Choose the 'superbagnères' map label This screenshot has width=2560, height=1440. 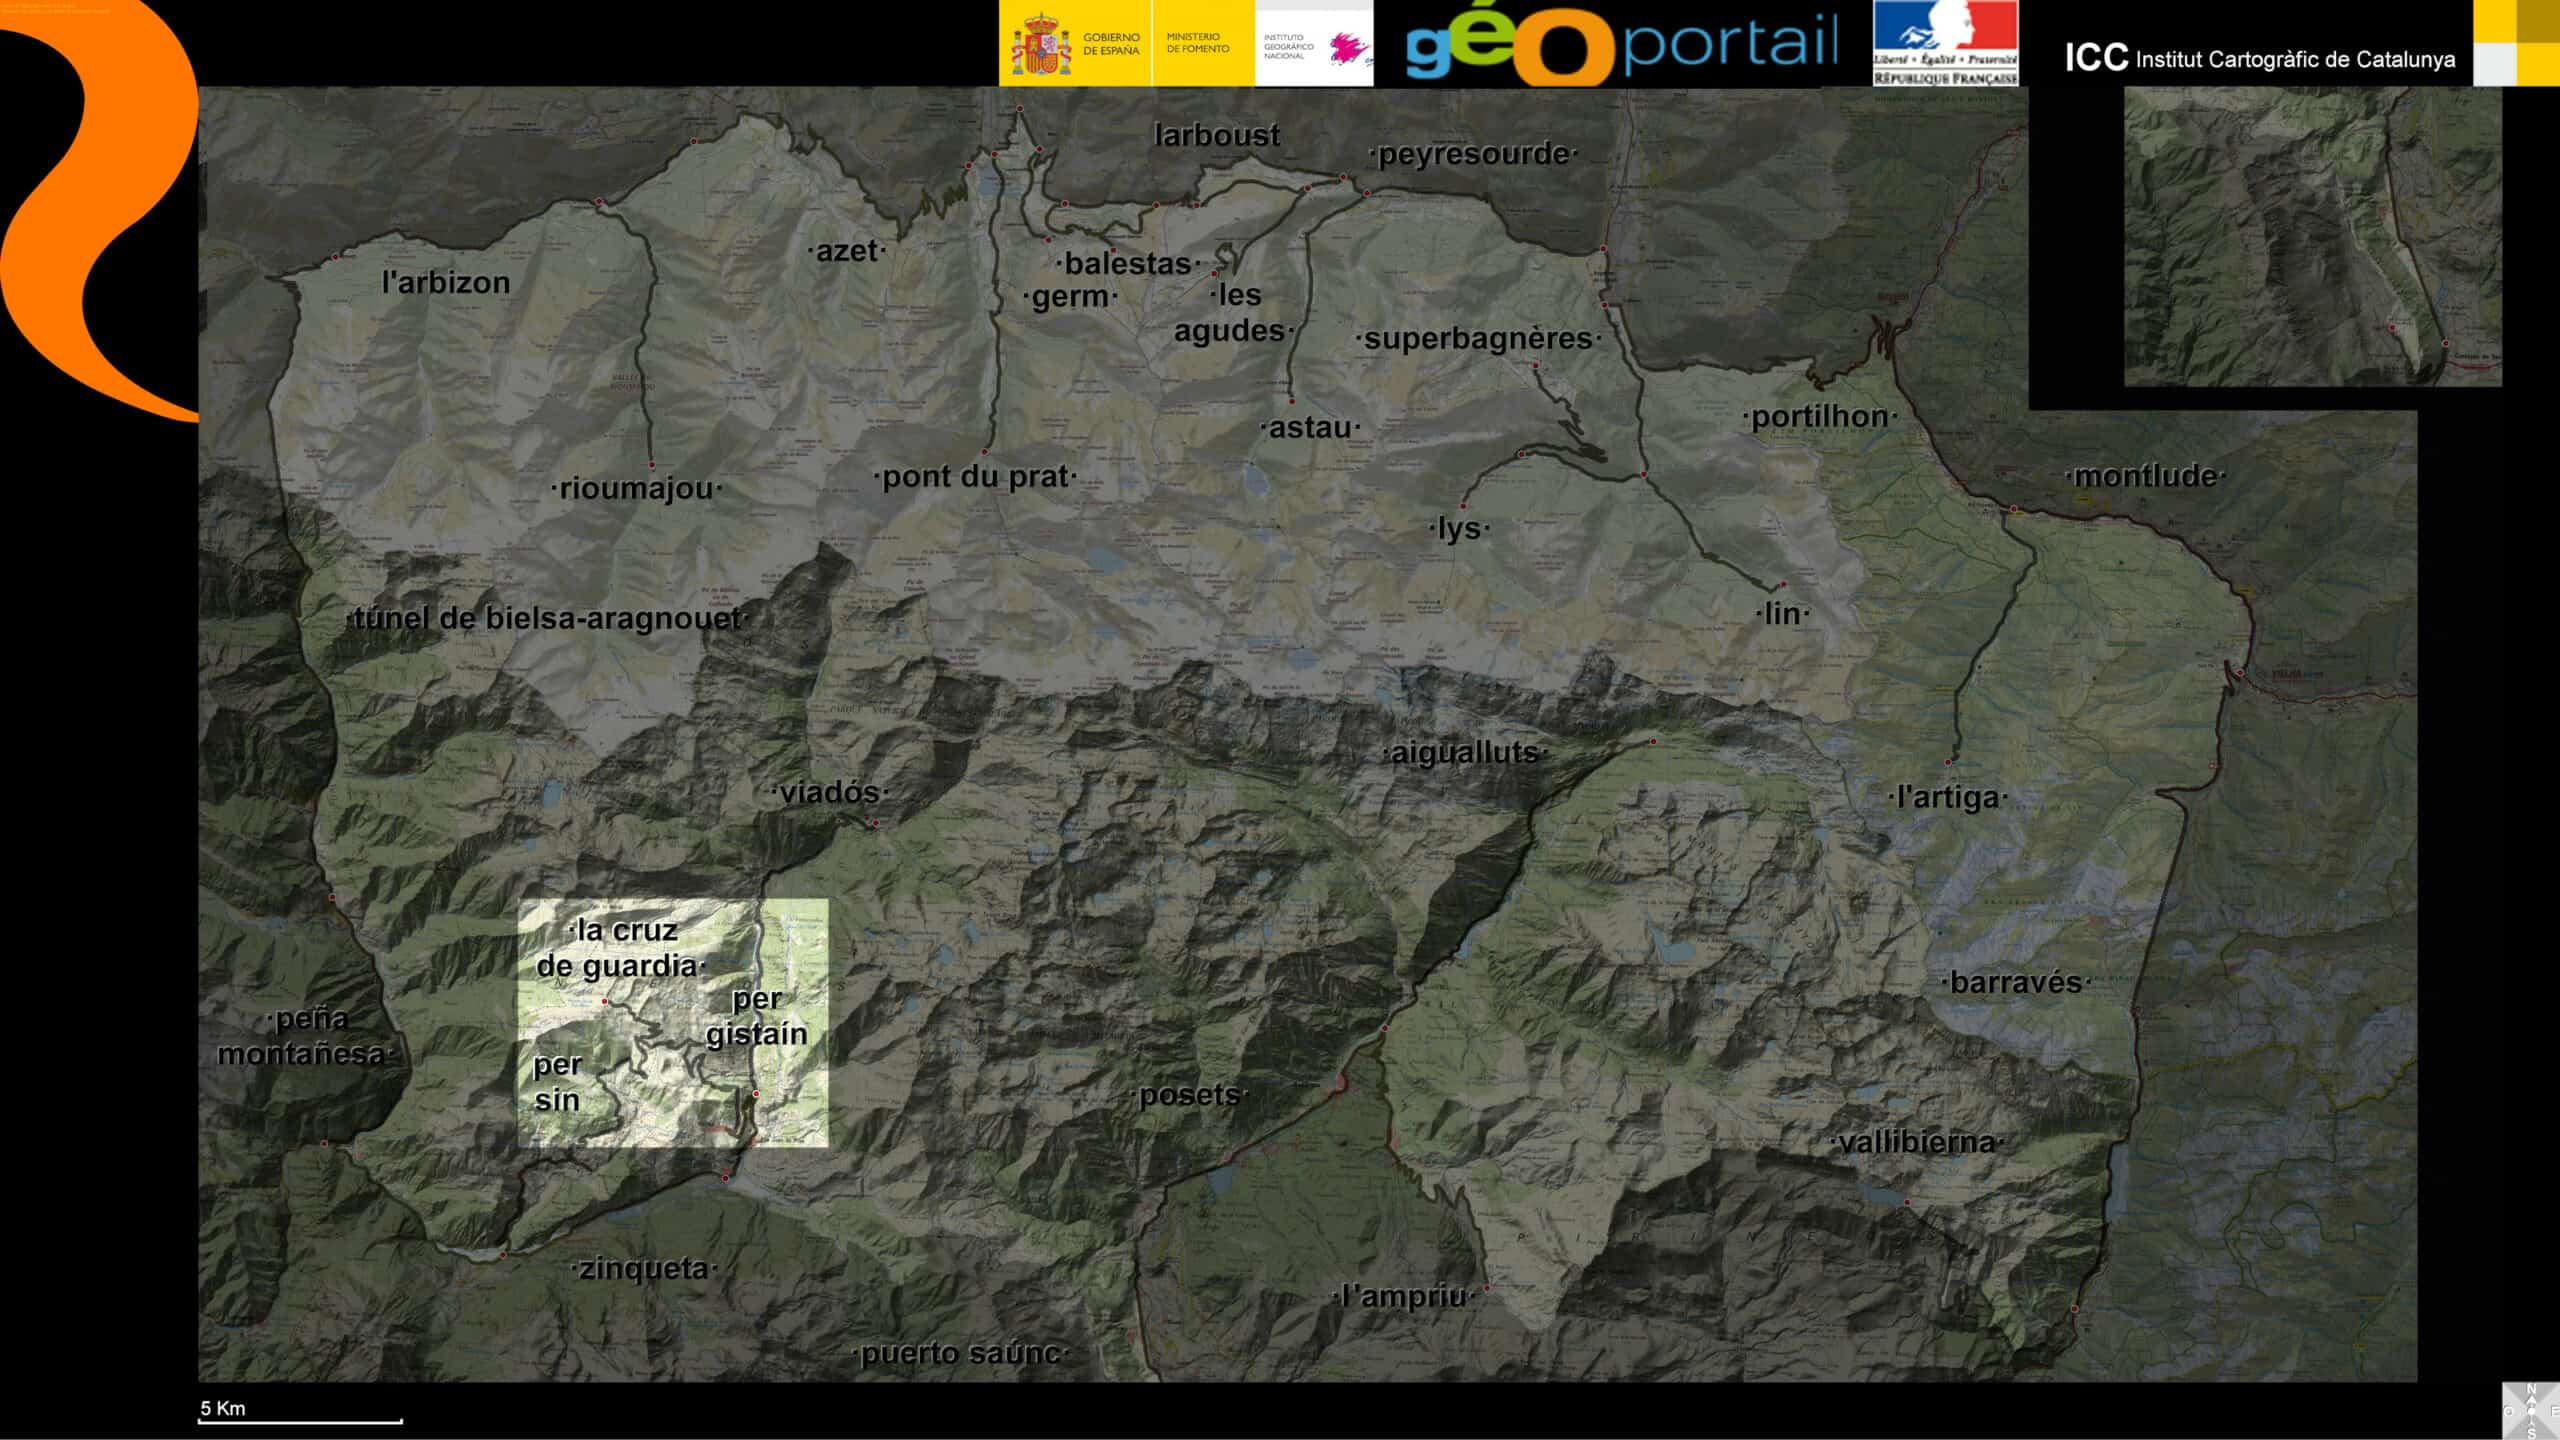tap(1477, 339)
